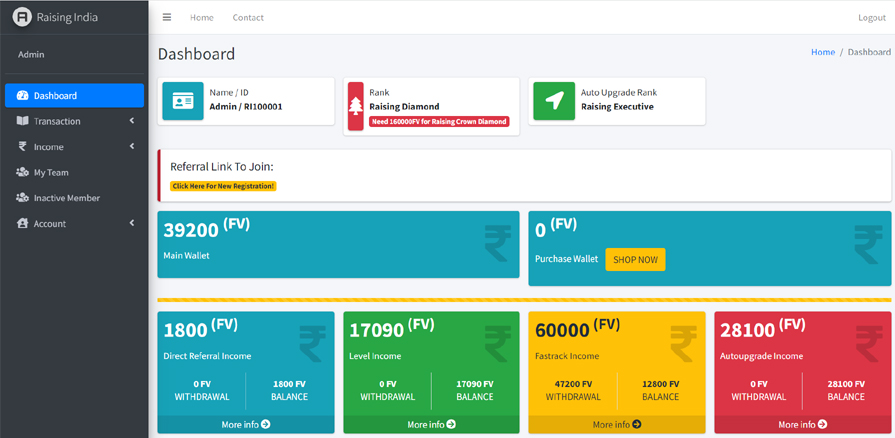895x438 pixels.
Task: Open the Contact link in top navbar
Action: 248,18
